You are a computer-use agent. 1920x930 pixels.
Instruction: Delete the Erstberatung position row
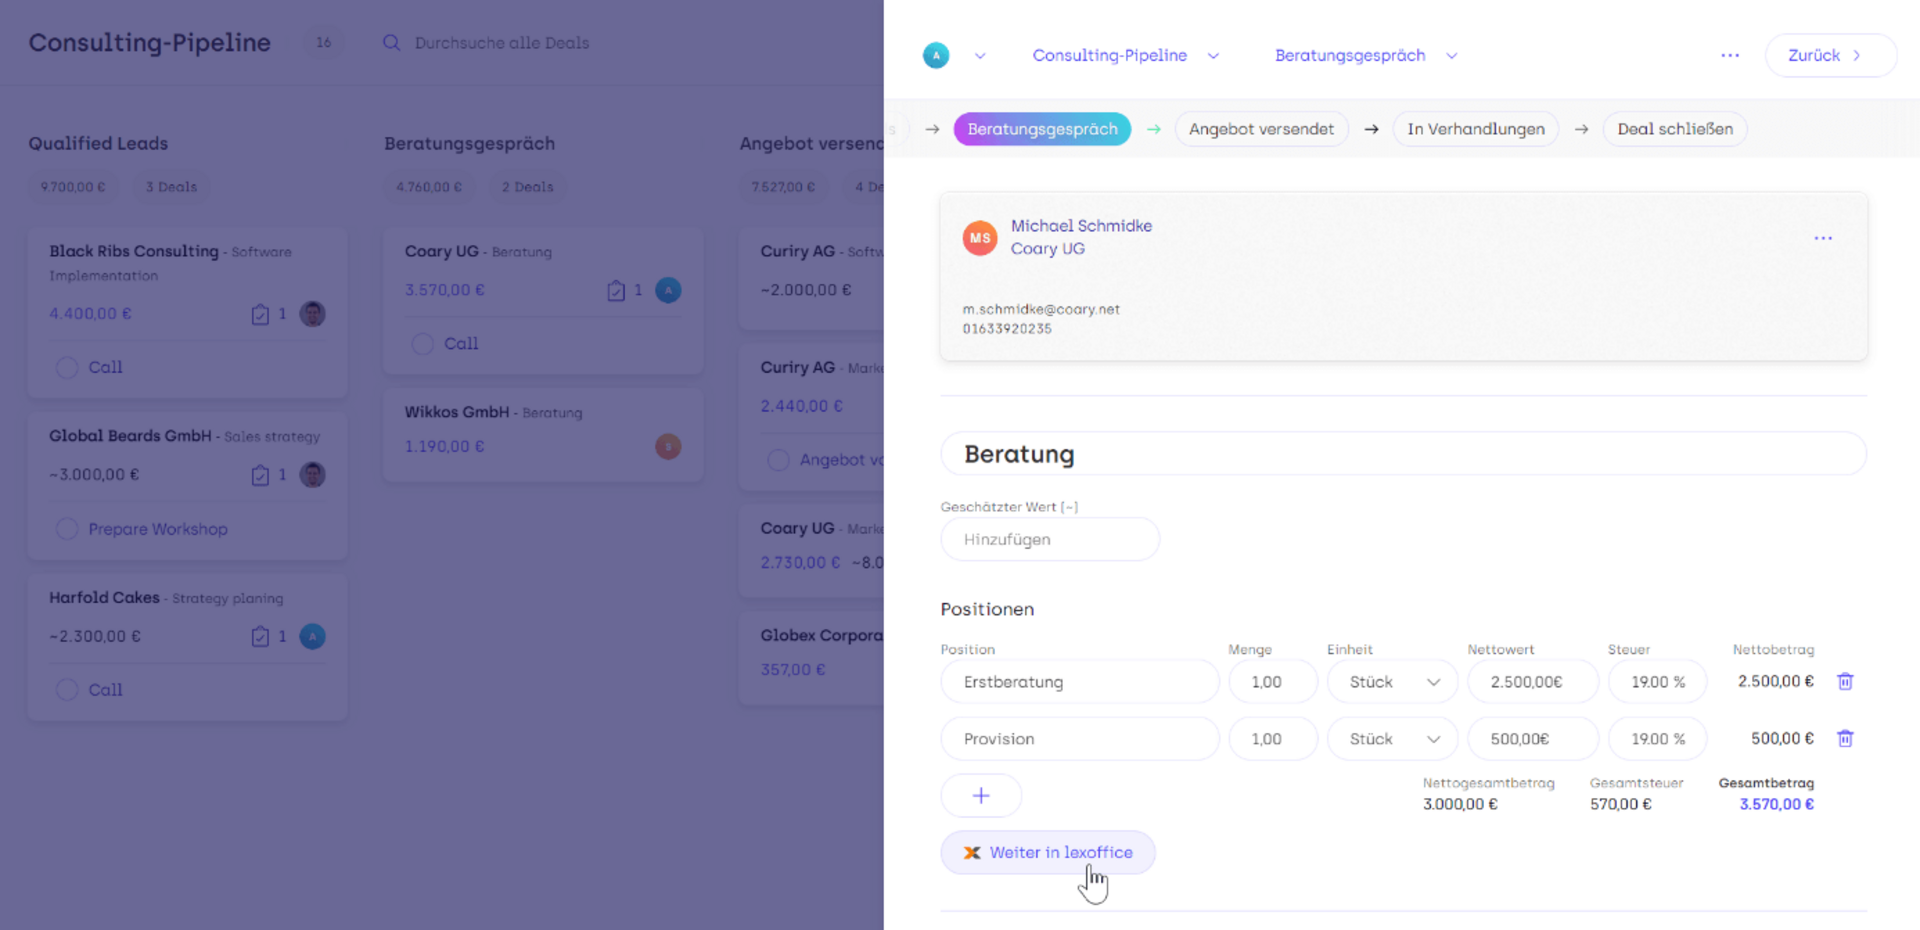tap(1845, 682)
